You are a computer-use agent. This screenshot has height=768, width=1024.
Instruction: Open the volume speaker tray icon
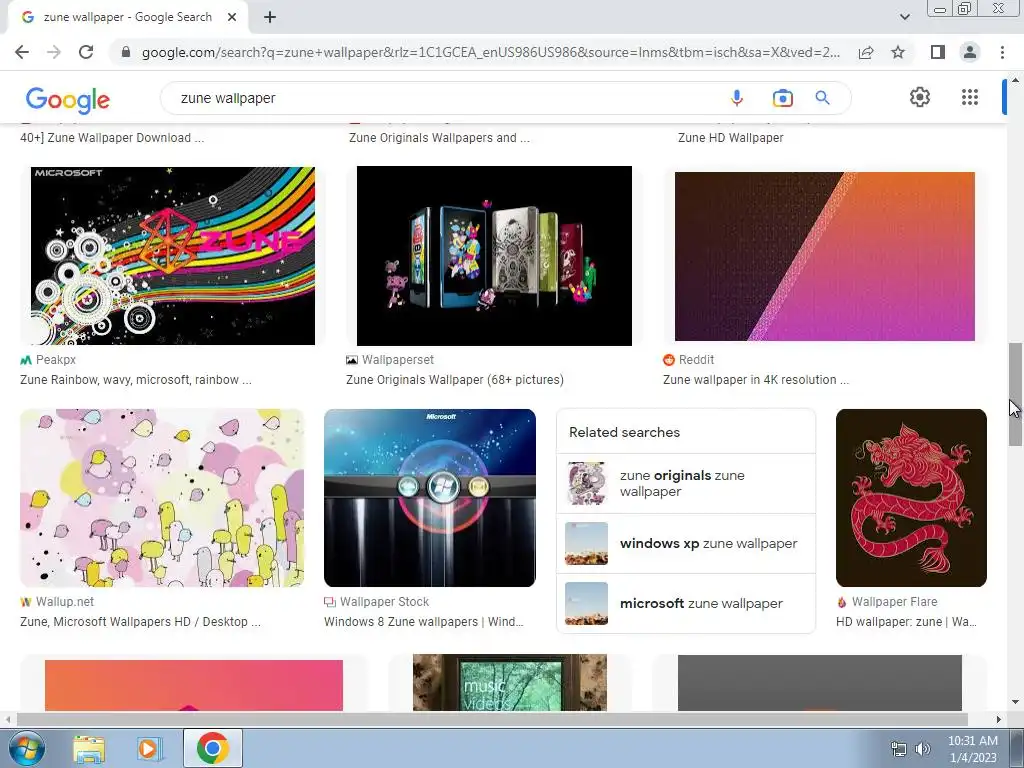coord(923,749)
